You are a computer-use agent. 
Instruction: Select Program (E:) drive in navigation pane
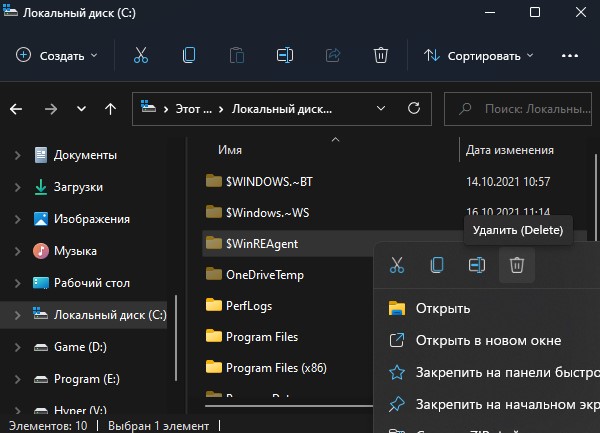(86, 379)
